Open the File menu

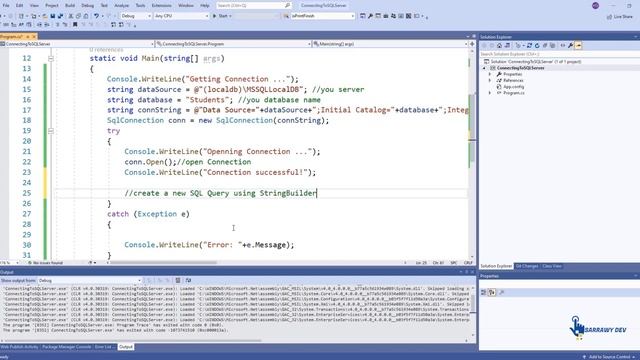[x=6, y=5]
